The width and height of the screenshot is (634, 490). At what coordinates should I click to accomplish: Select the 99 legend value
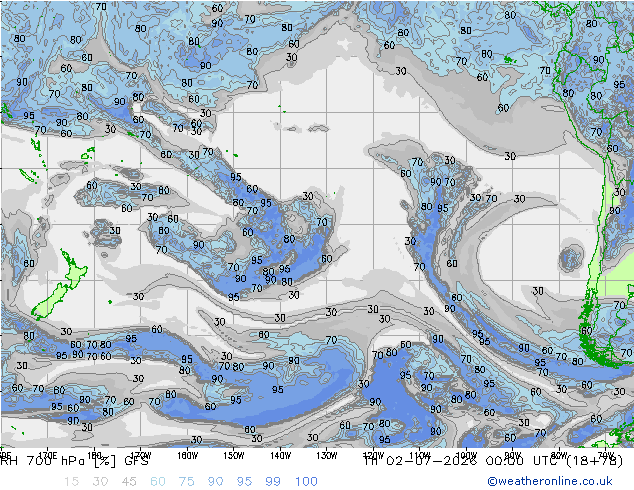pyautogui.click(x=273, y=482)
